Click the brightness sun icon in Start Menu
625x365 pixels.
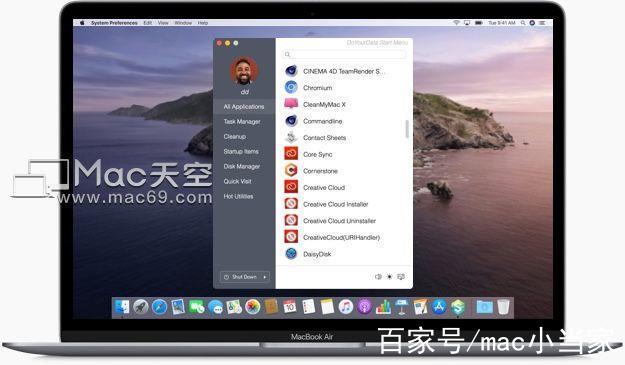click(389, 277)
